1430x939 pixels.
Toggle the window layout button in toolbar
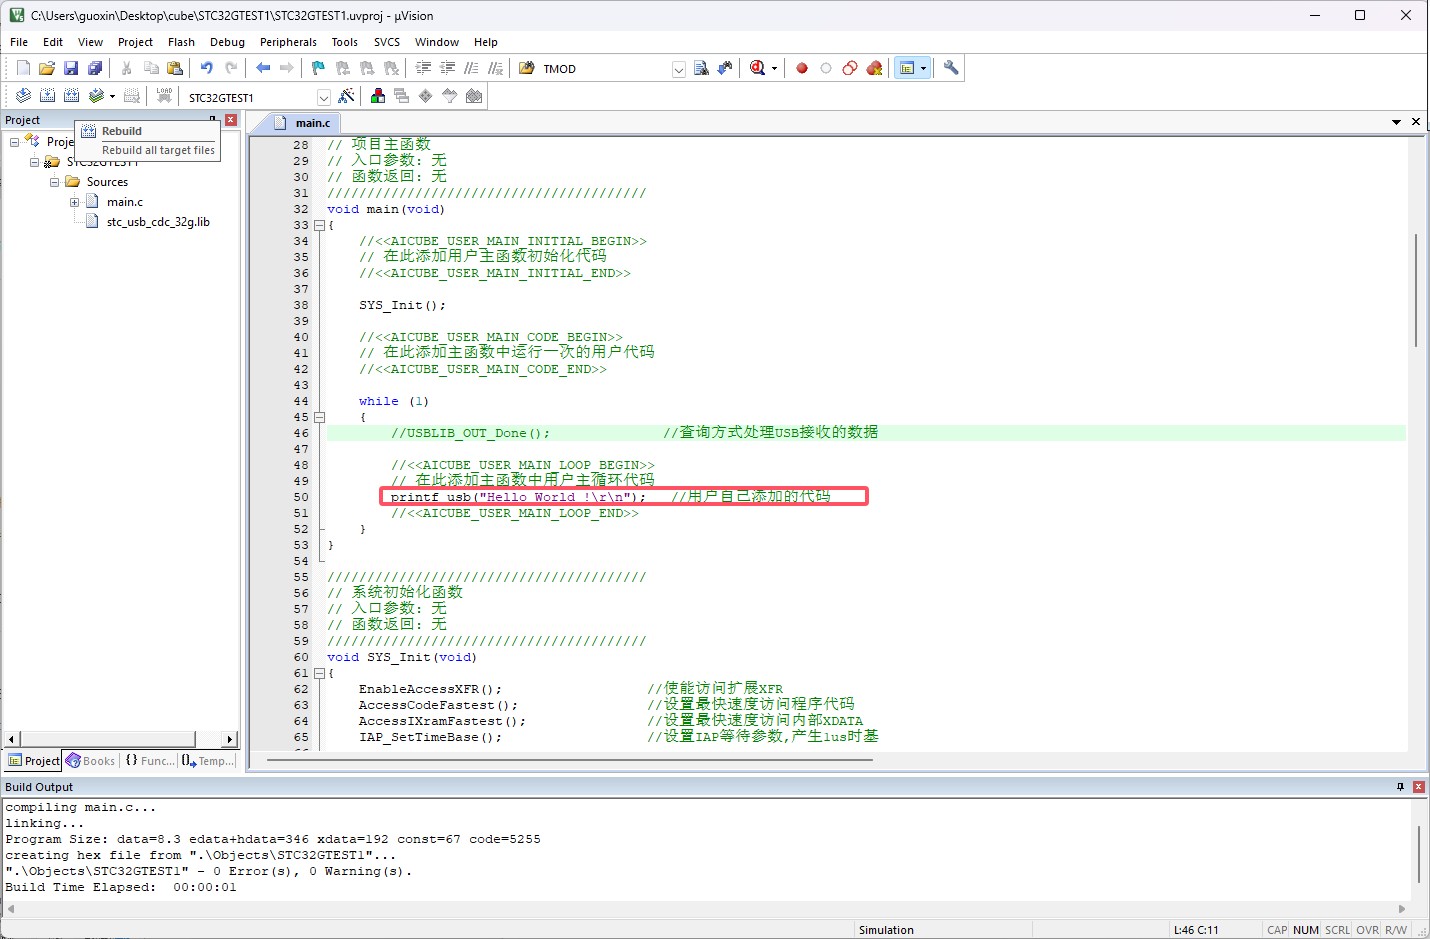pyautogui.click(x=907, y=68)
